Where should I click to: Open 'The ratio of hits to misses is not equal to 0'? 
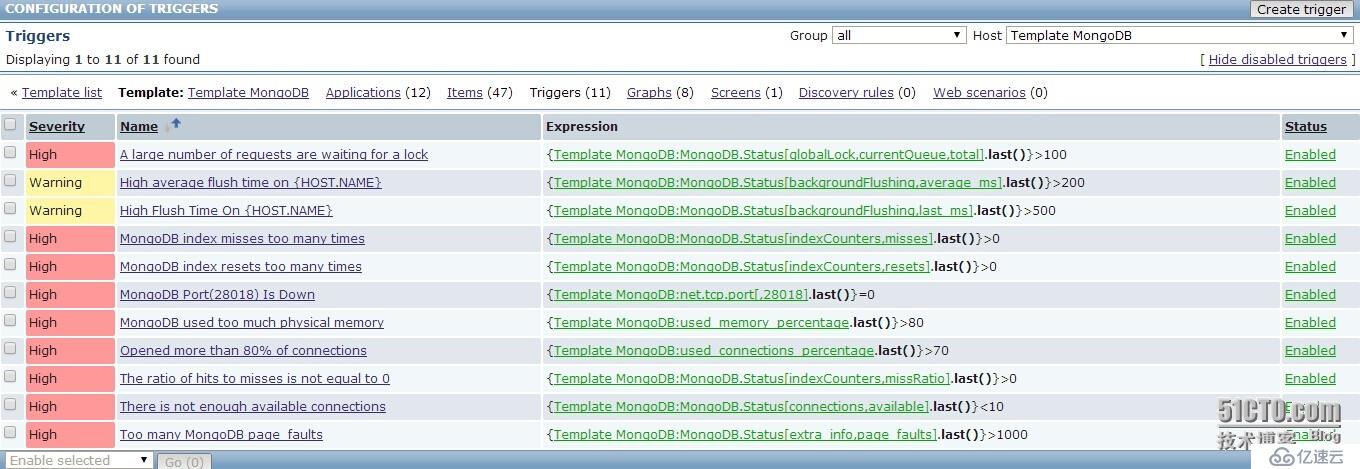[255, 378]
